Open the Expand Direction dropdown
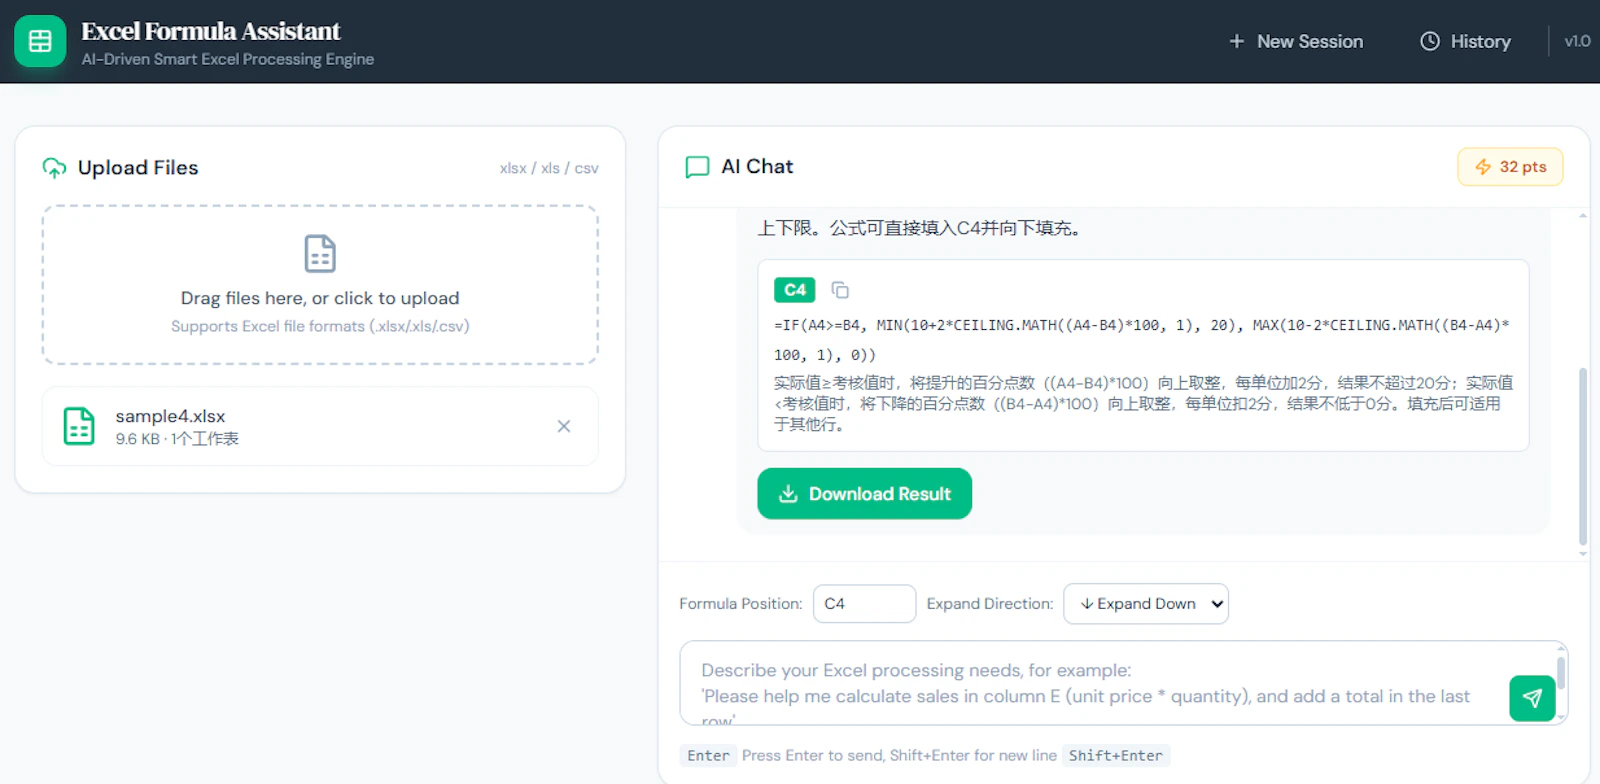The image size is (1600, 784). 1146,604
